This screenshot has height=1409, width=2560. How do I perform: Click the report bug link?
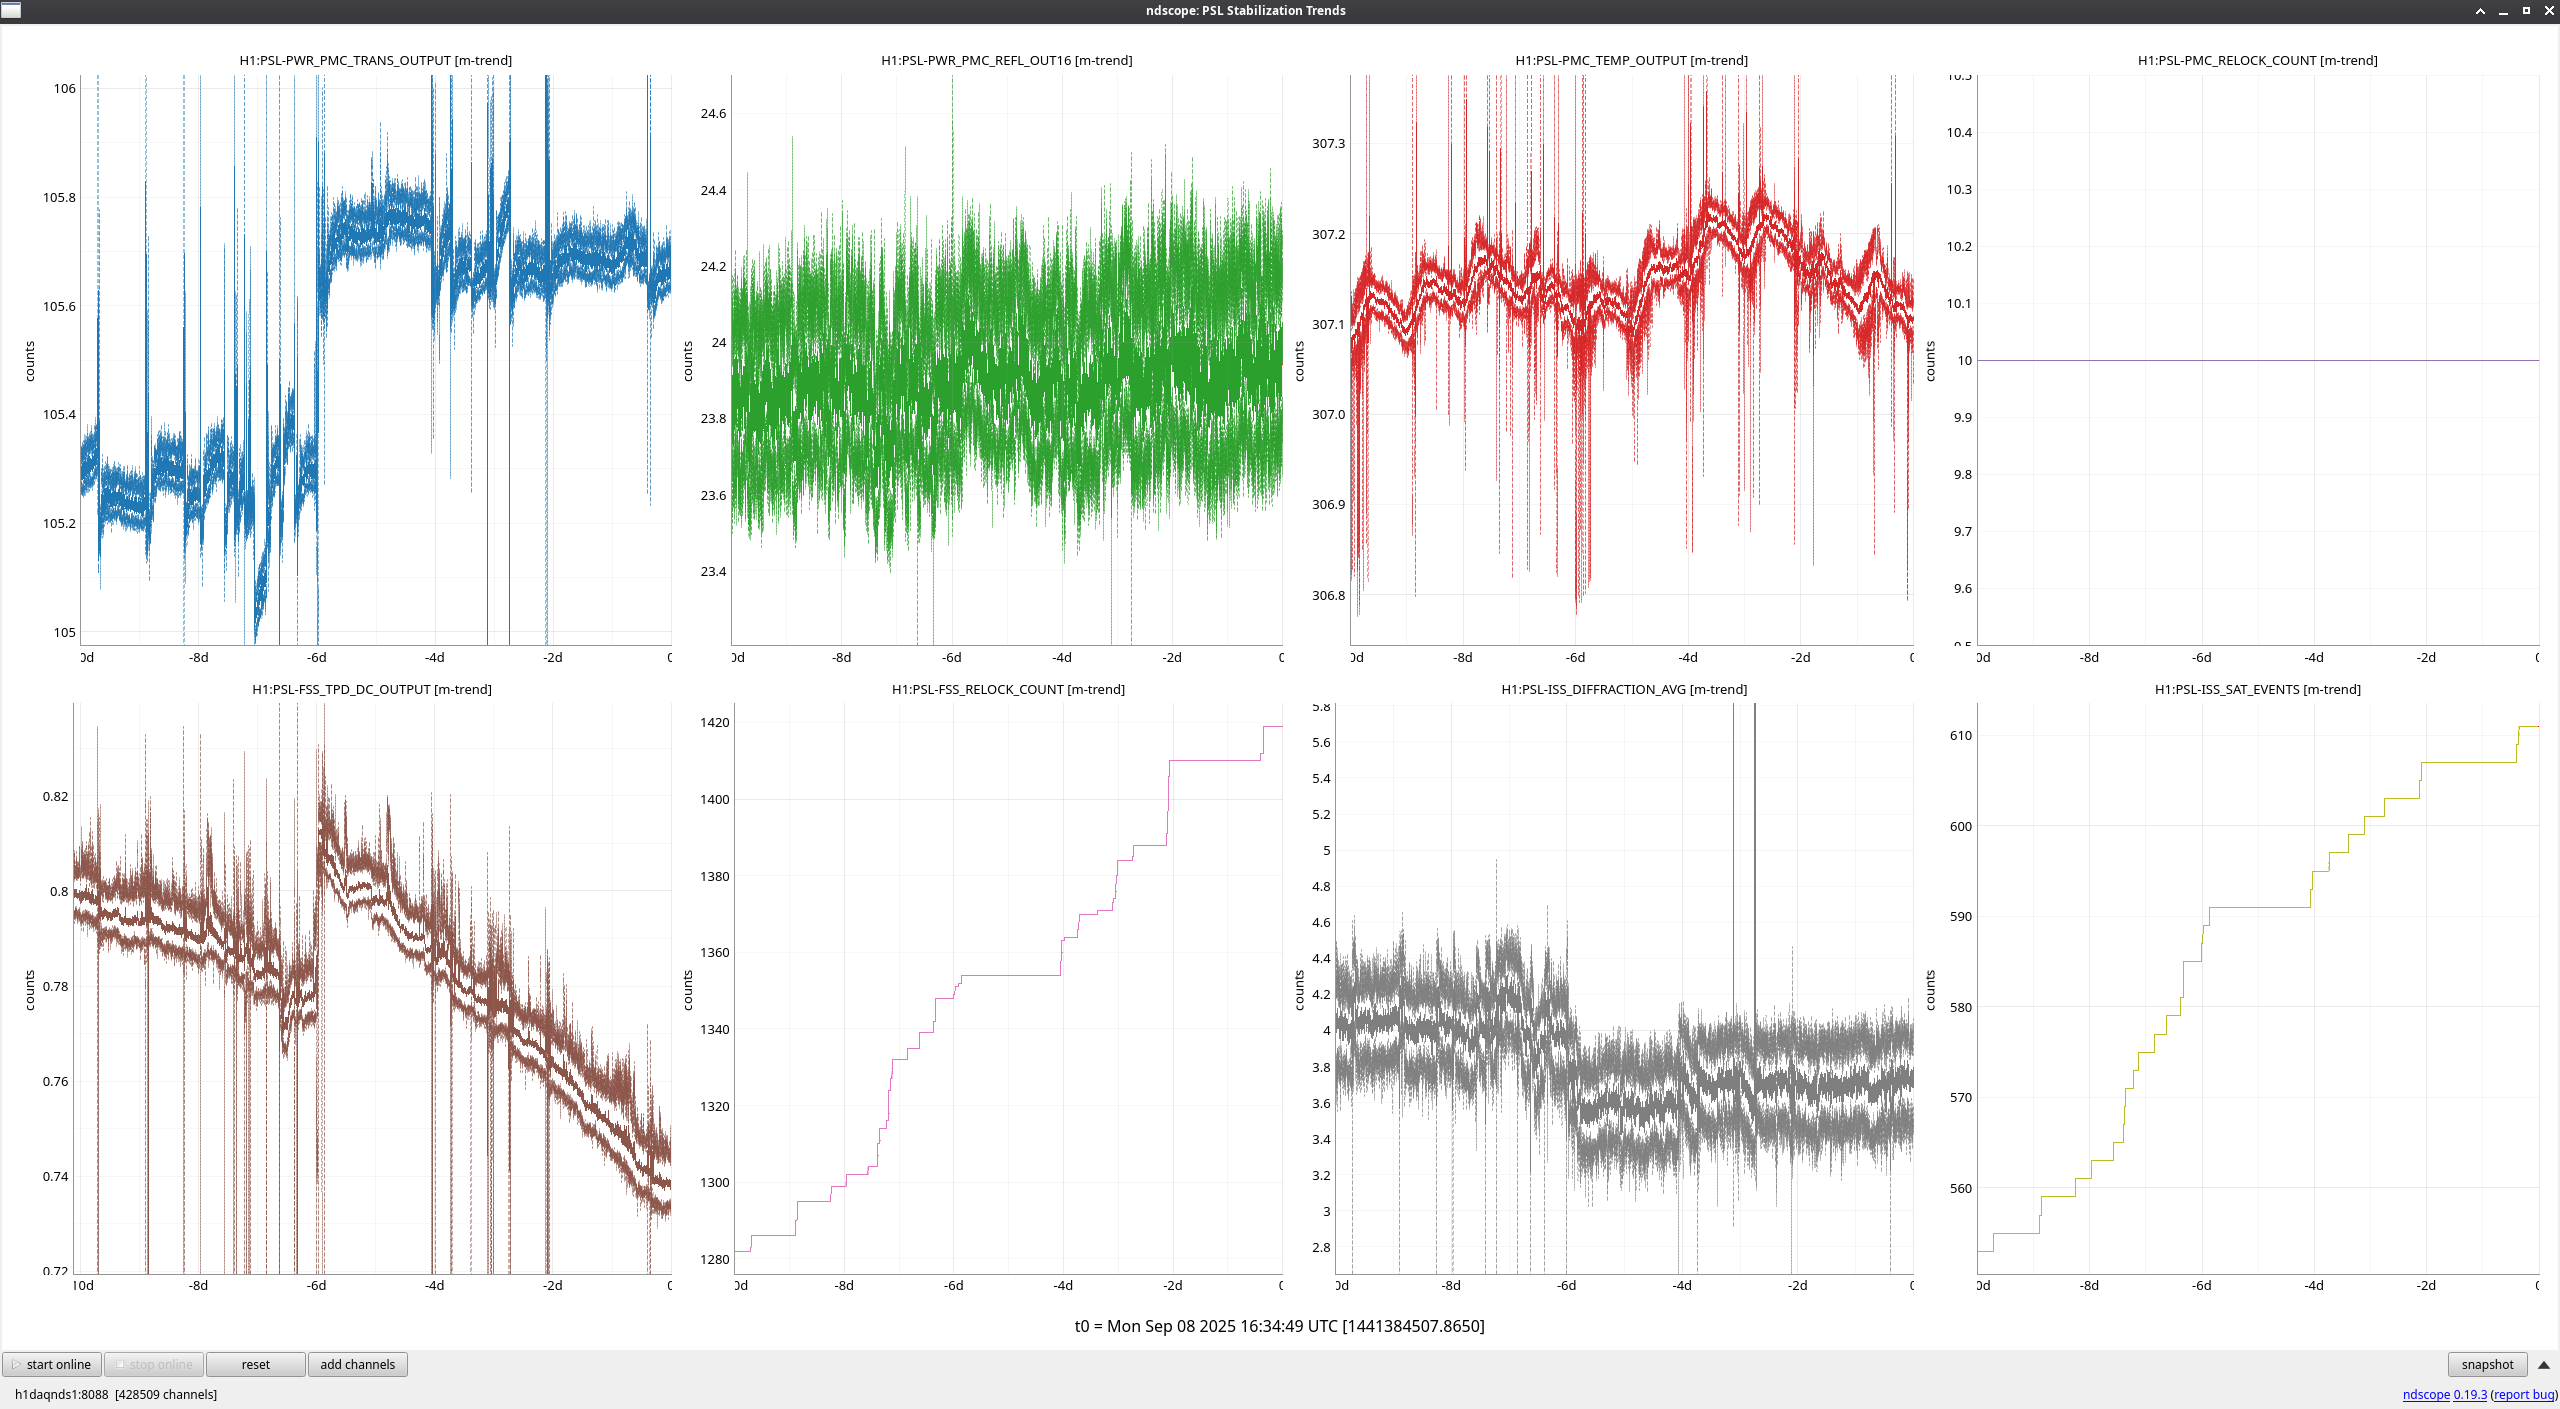2523,1394
